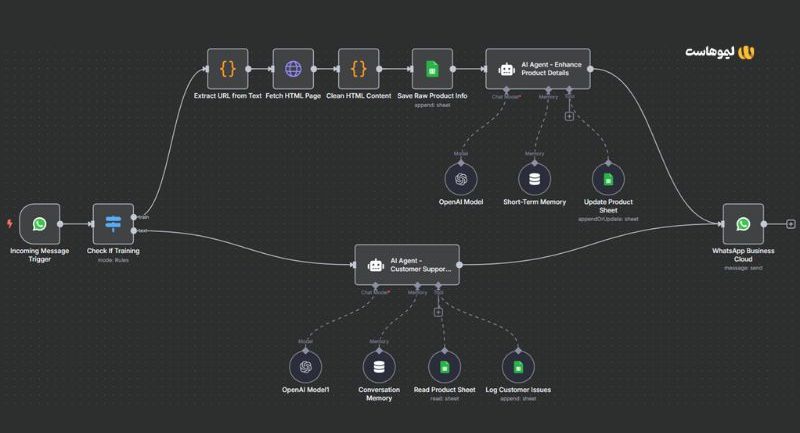Select the OpenAI Model node
Viewport: 800px width, 433px height.
[x=461, y=179]
